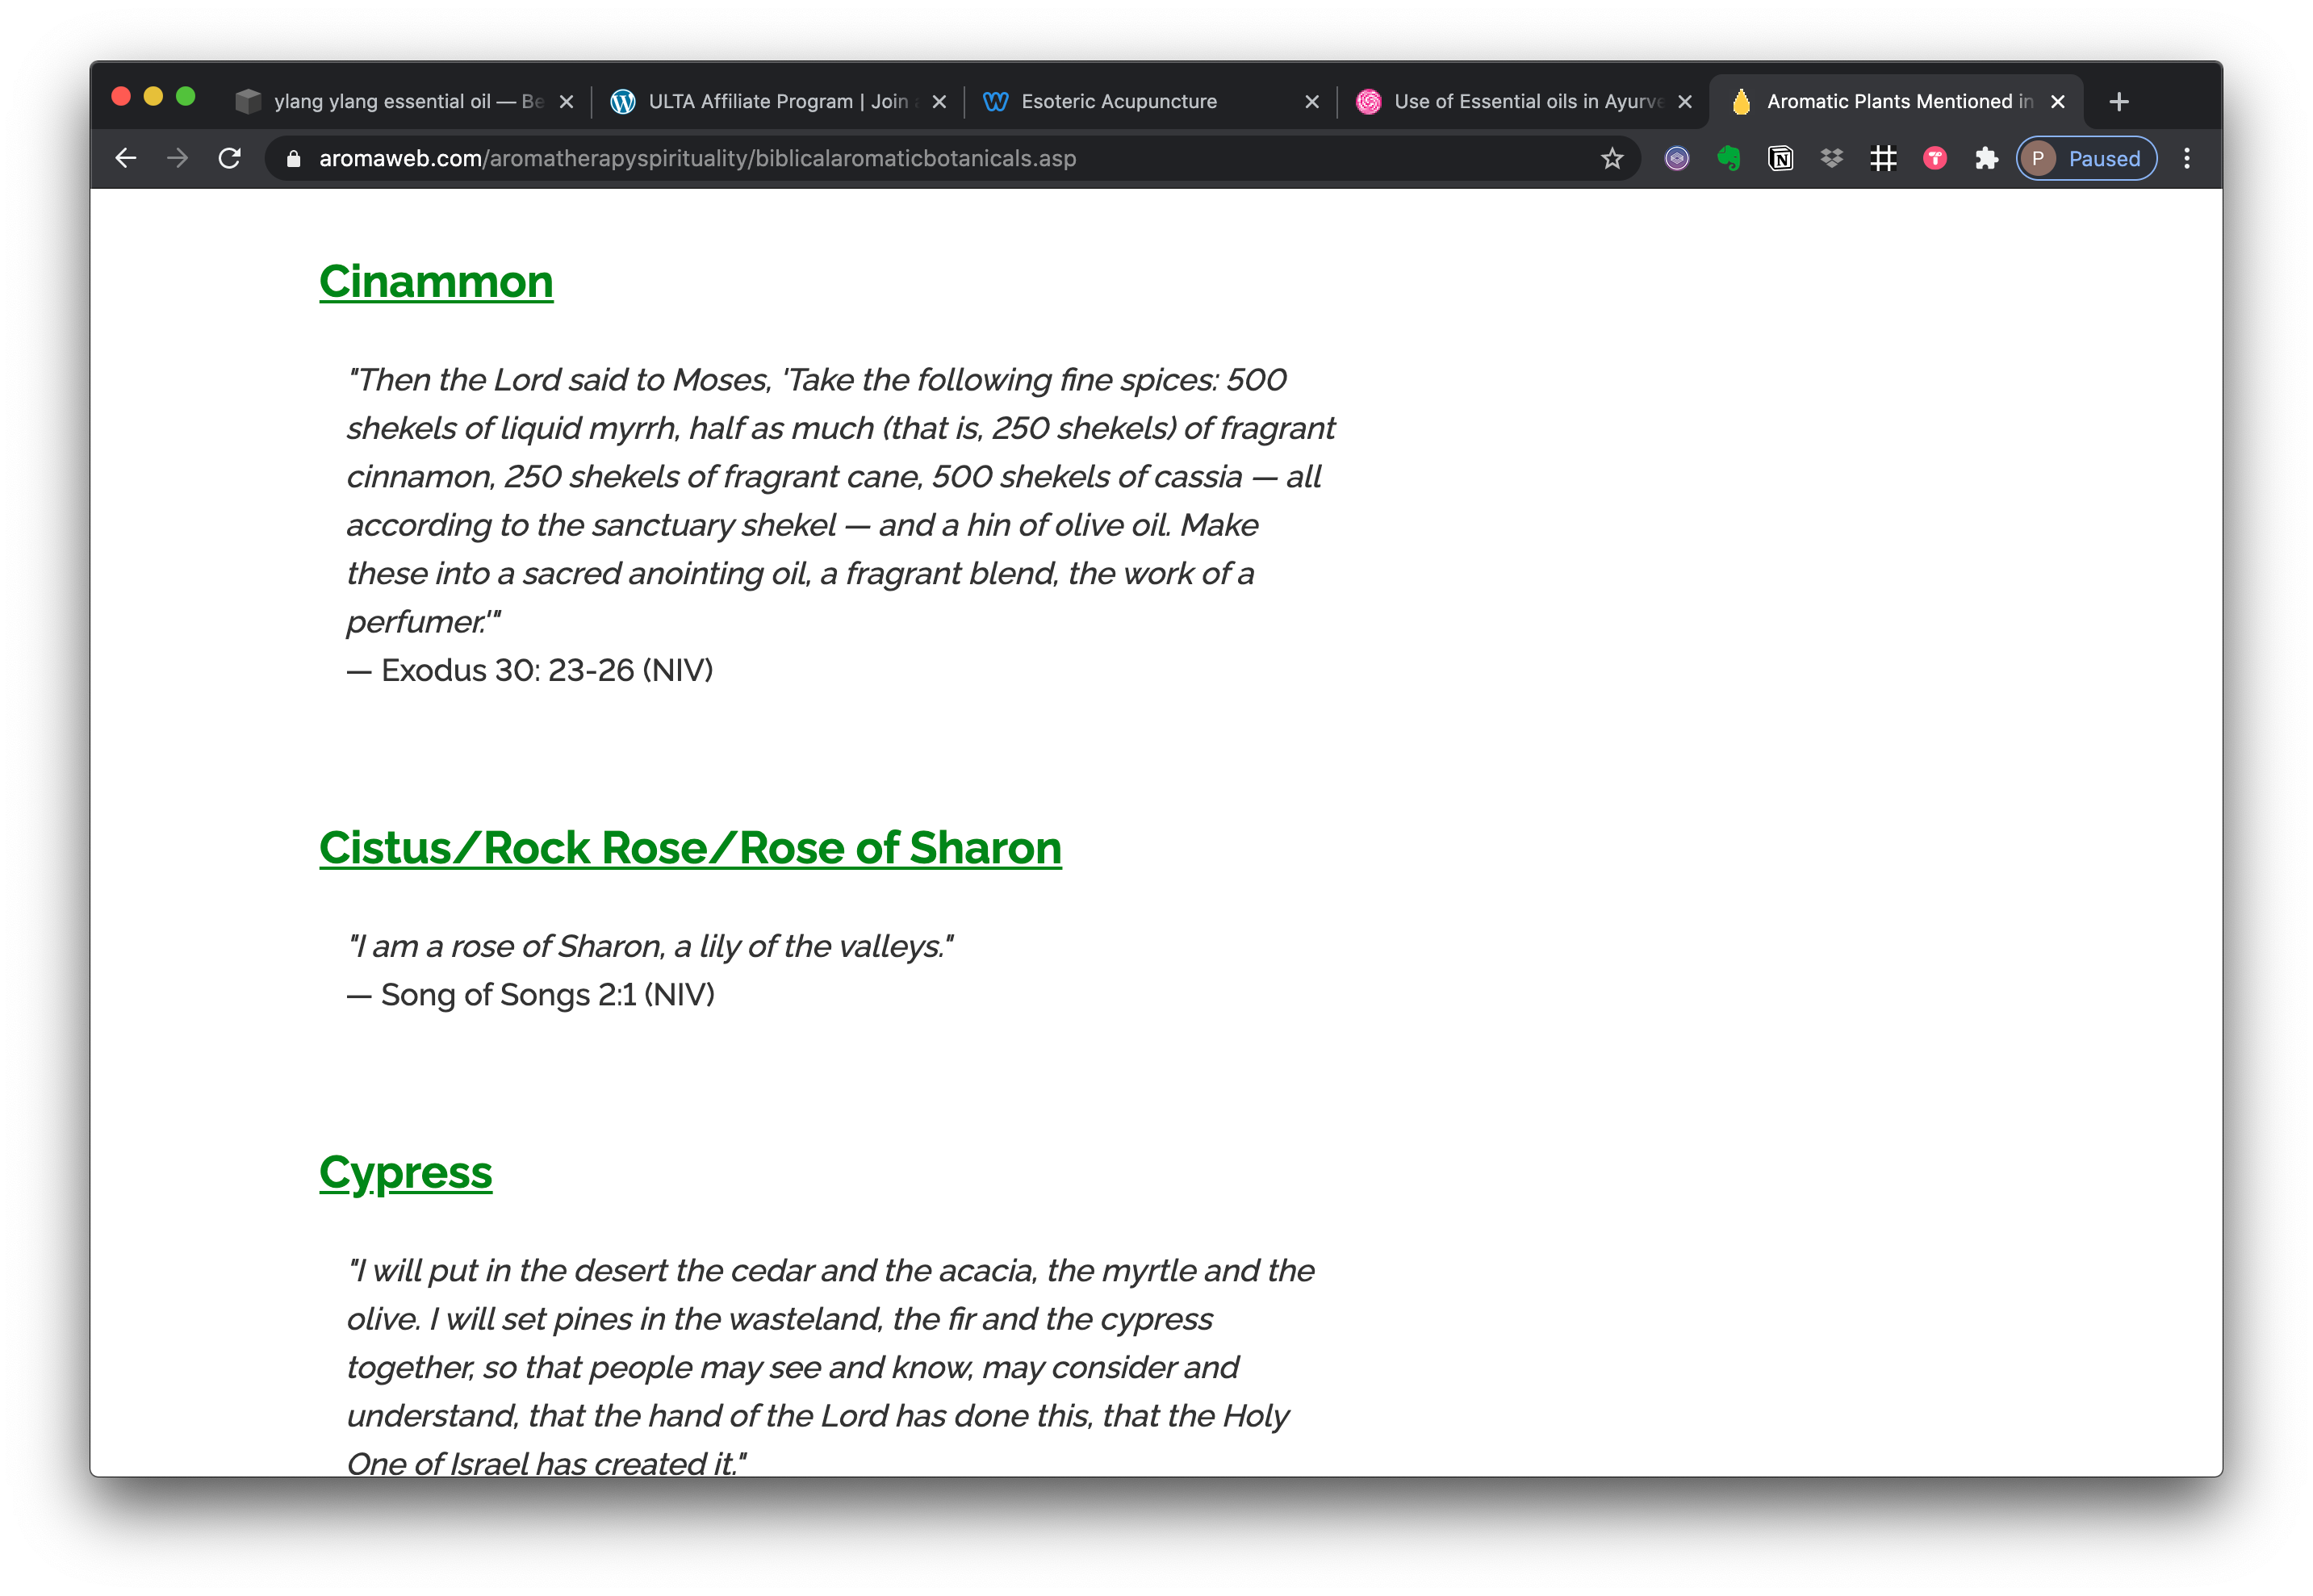This screenshot has width=2313, height=1596.
Task: Visit the Cypress heading link
Action: coord(406,1172)
